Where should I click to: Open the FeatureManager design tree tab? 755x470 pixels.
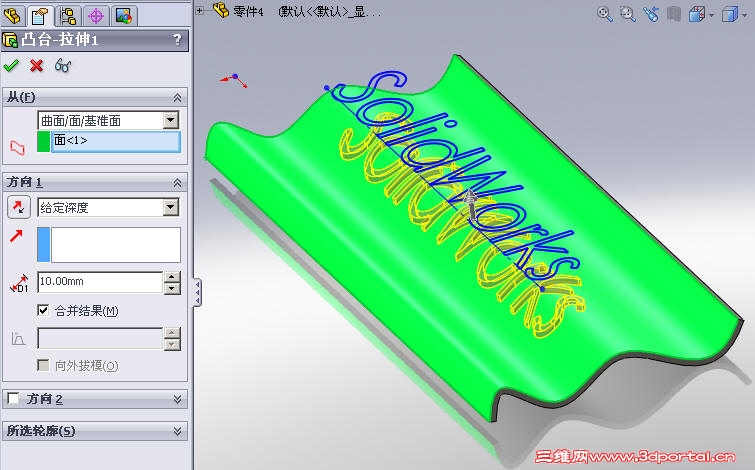[x=12, y=16]
